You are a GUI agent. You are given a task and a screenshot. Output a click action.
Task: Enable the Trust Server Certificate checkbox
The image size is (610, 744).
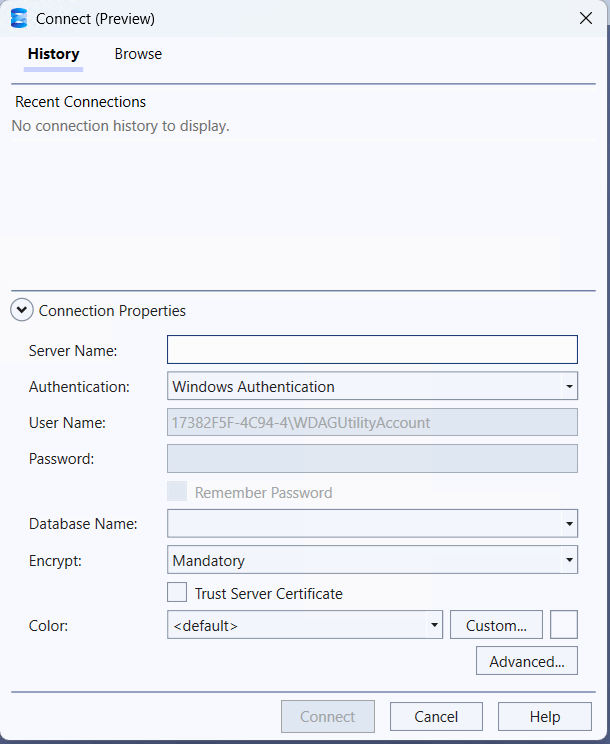click(177, 593)
